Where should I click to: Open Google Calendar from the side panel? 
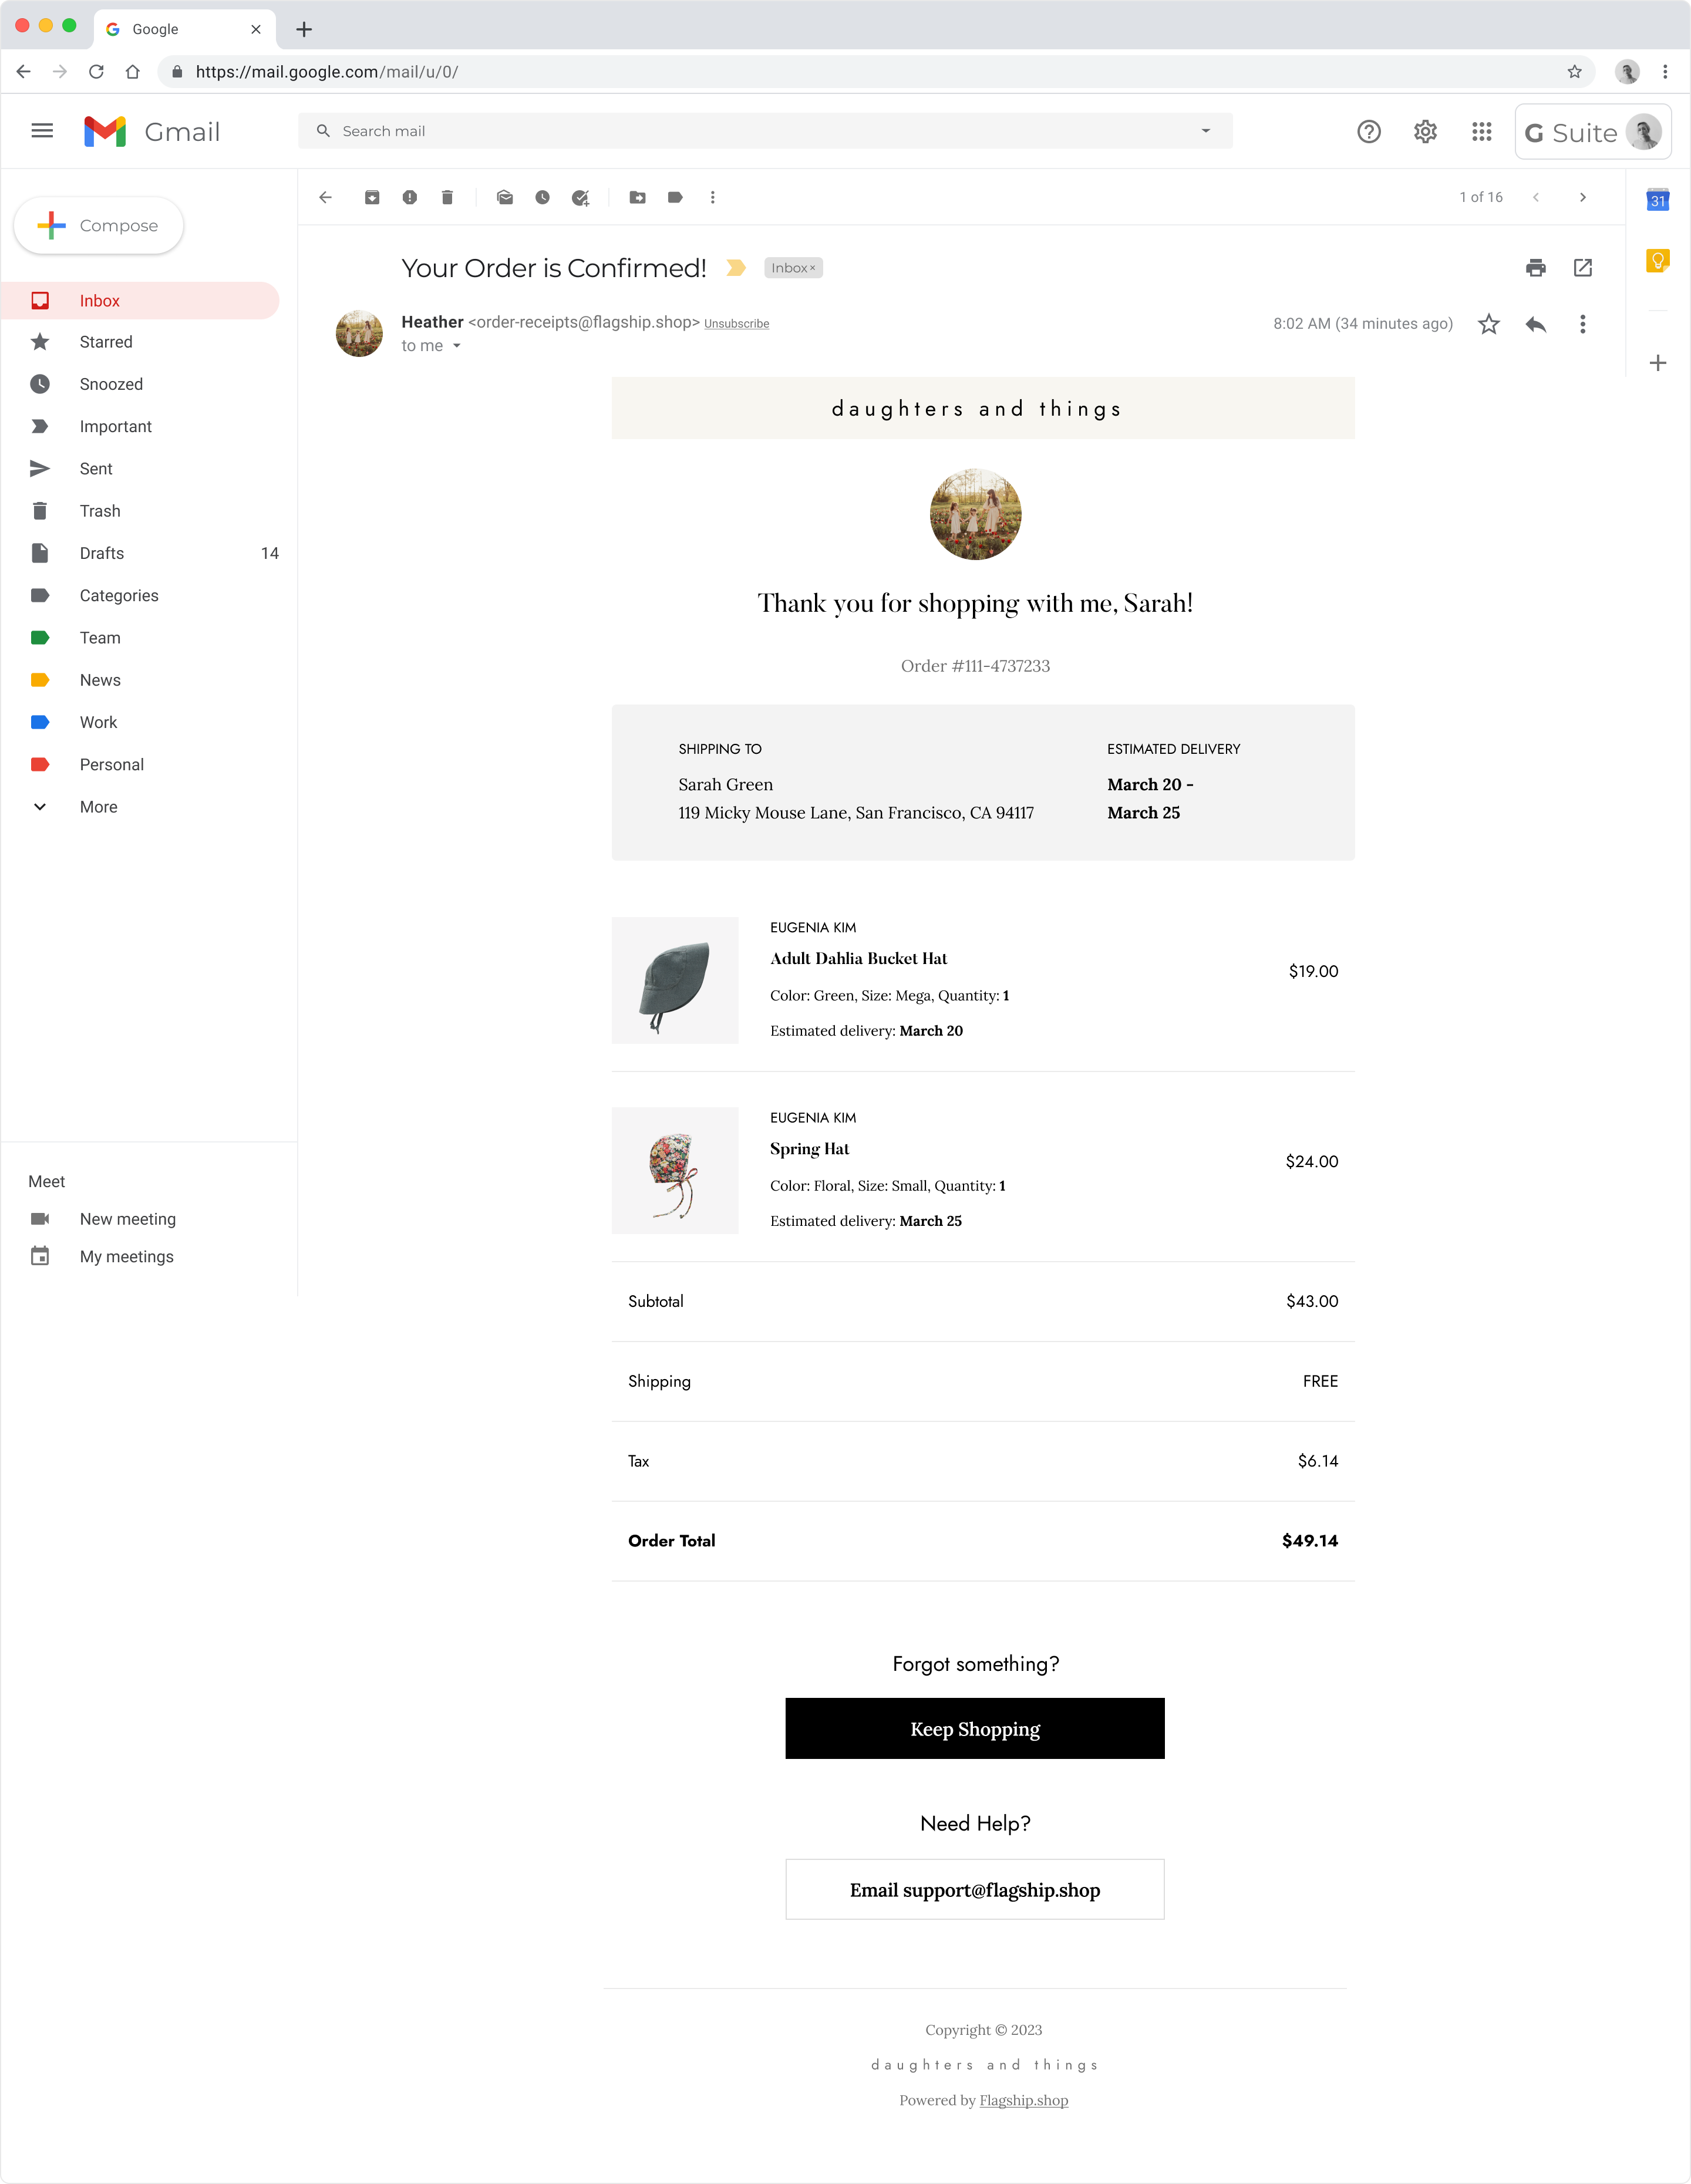click(x=1657, y=199)
